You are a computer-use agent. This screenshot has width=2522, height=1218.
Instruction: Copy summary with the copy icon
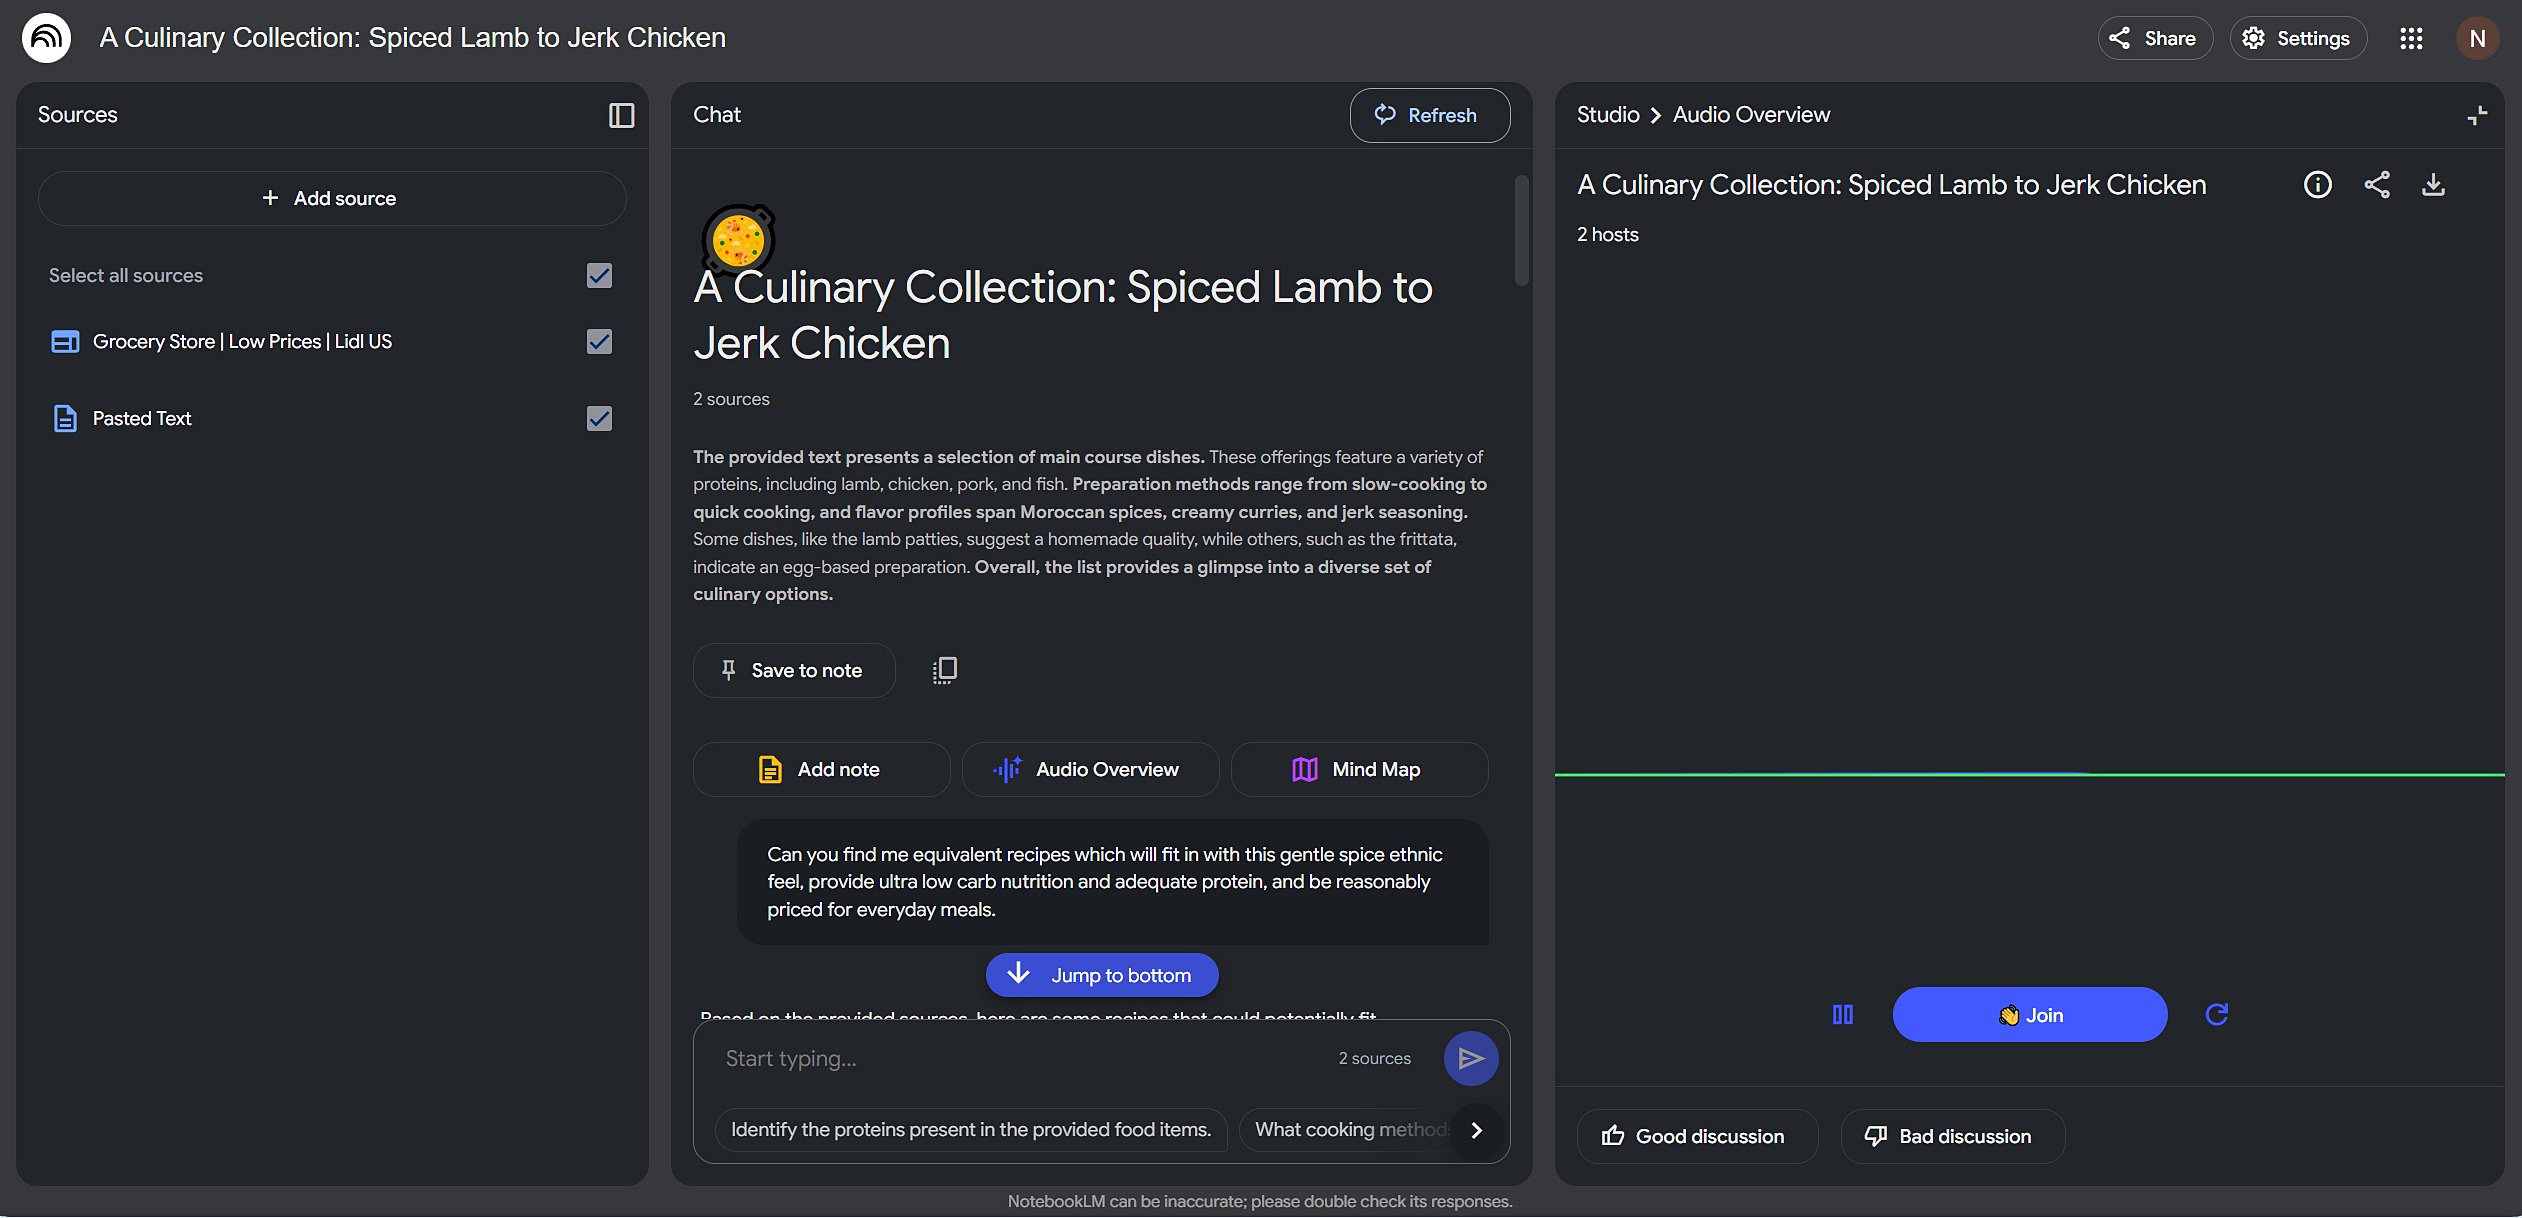(944, 670)
